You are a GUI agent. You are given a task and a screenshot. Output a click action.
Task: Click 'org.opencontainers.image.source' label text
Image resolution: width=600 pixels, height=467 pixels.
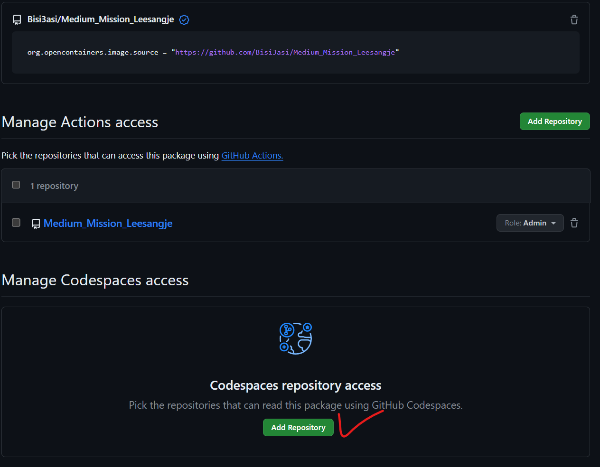[93, 52]
